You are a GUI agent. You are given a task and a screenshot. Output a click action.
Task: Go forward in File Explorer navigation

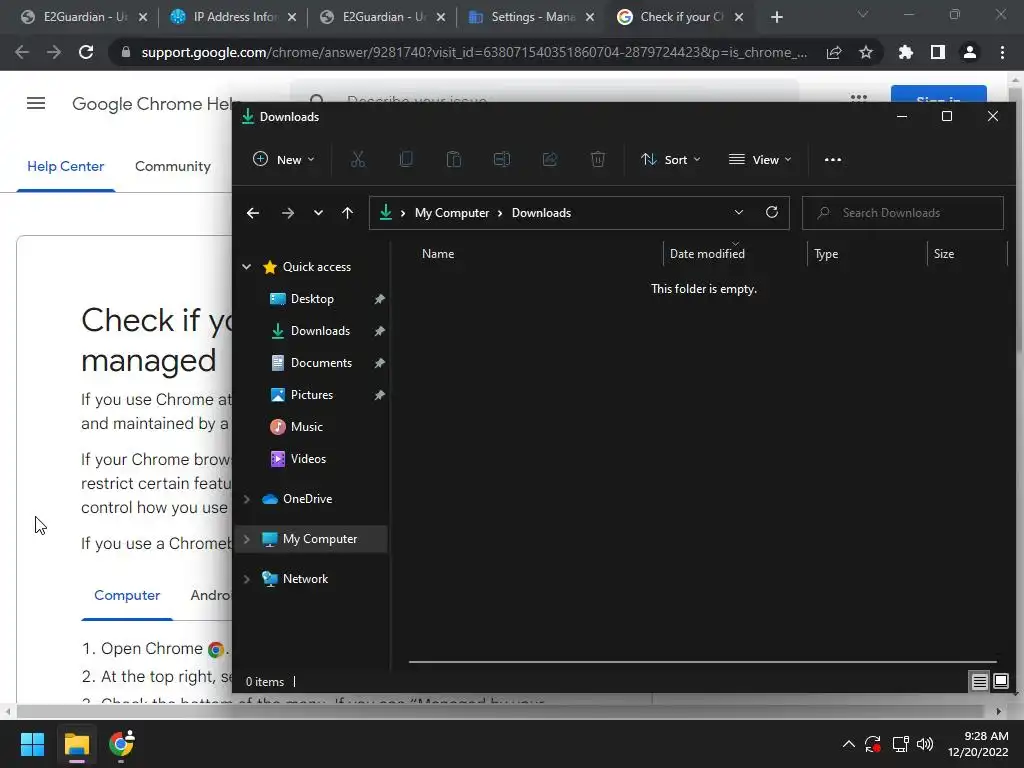click(288, 213)
